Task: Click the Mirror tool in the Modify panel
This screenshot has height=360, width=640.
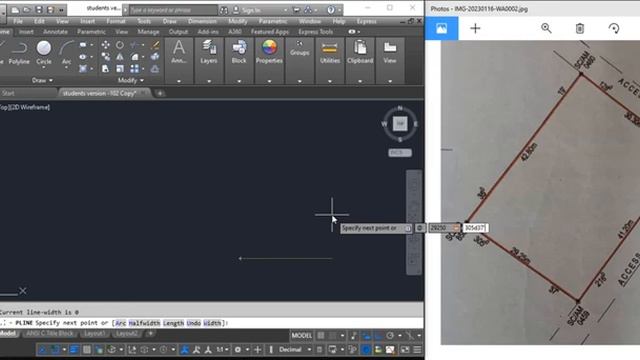Action: [x=120, y=57]
